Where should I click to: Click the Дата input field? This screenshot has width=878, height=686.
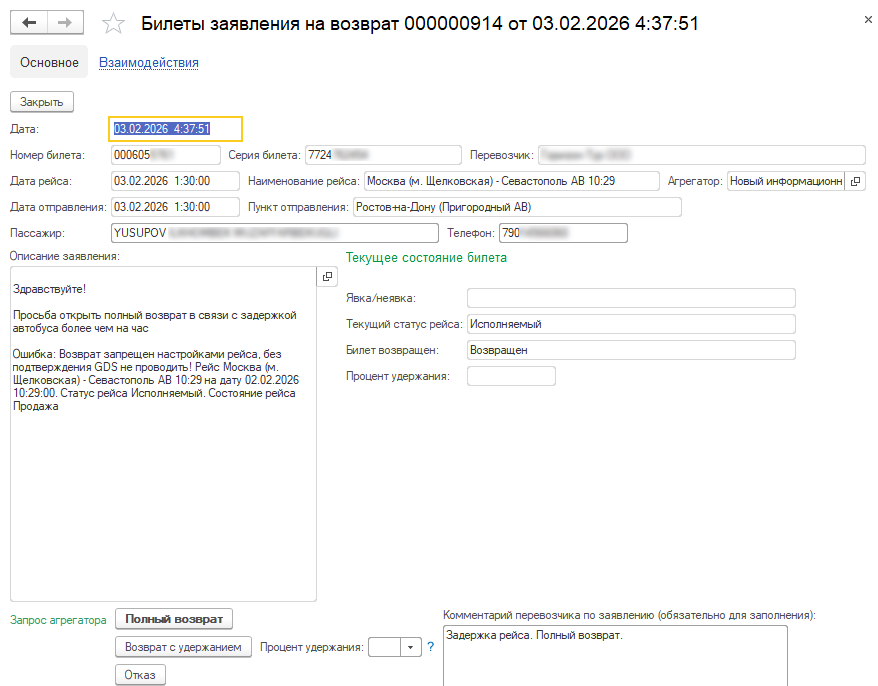[175, 129]
